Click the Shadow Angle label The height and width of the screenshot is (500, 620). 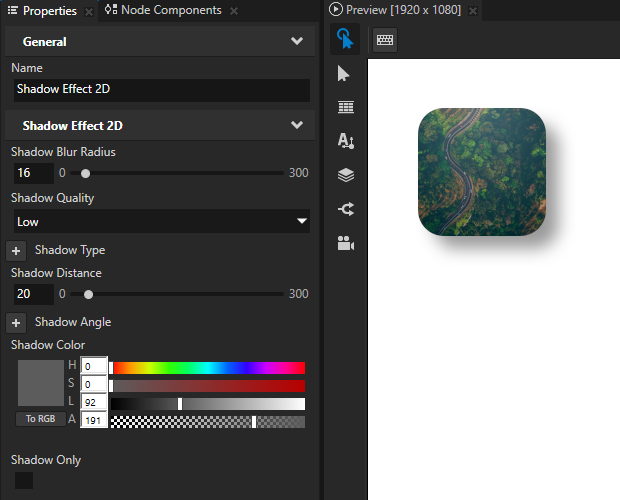[73, 322]
